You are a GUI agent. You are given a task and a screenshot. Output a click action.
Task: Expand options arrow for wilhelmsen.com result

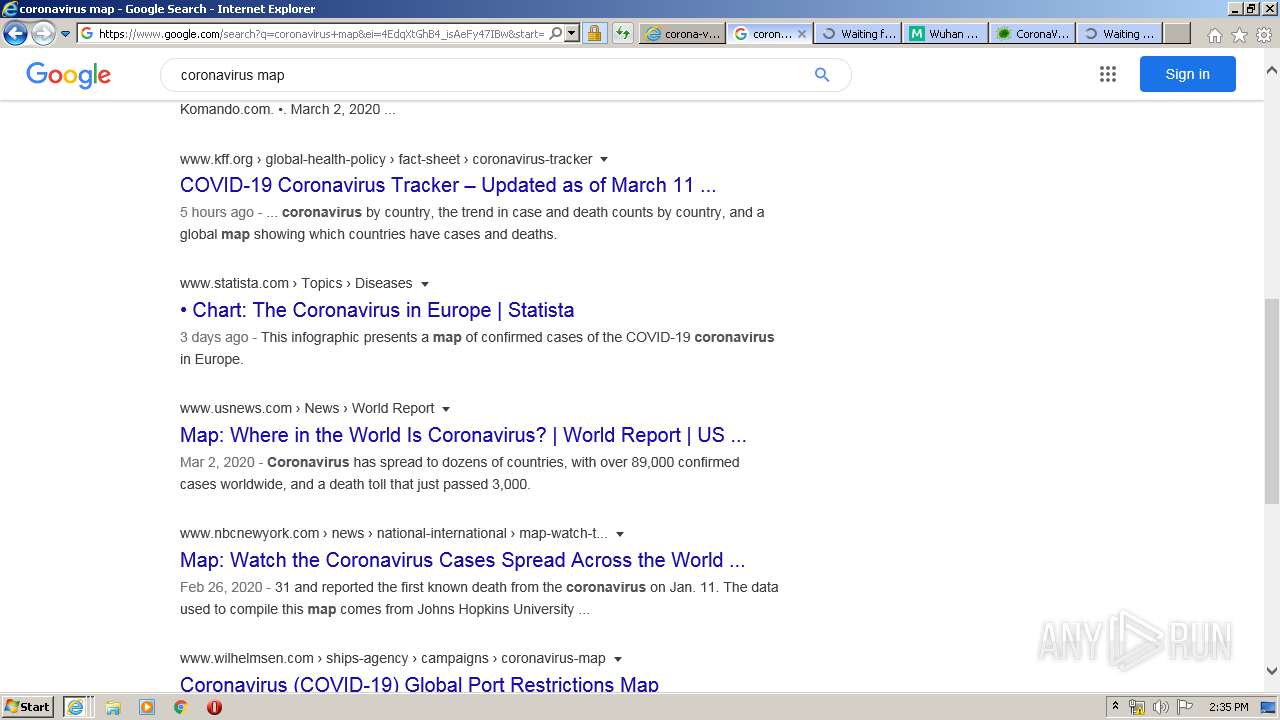click(618, 659)
